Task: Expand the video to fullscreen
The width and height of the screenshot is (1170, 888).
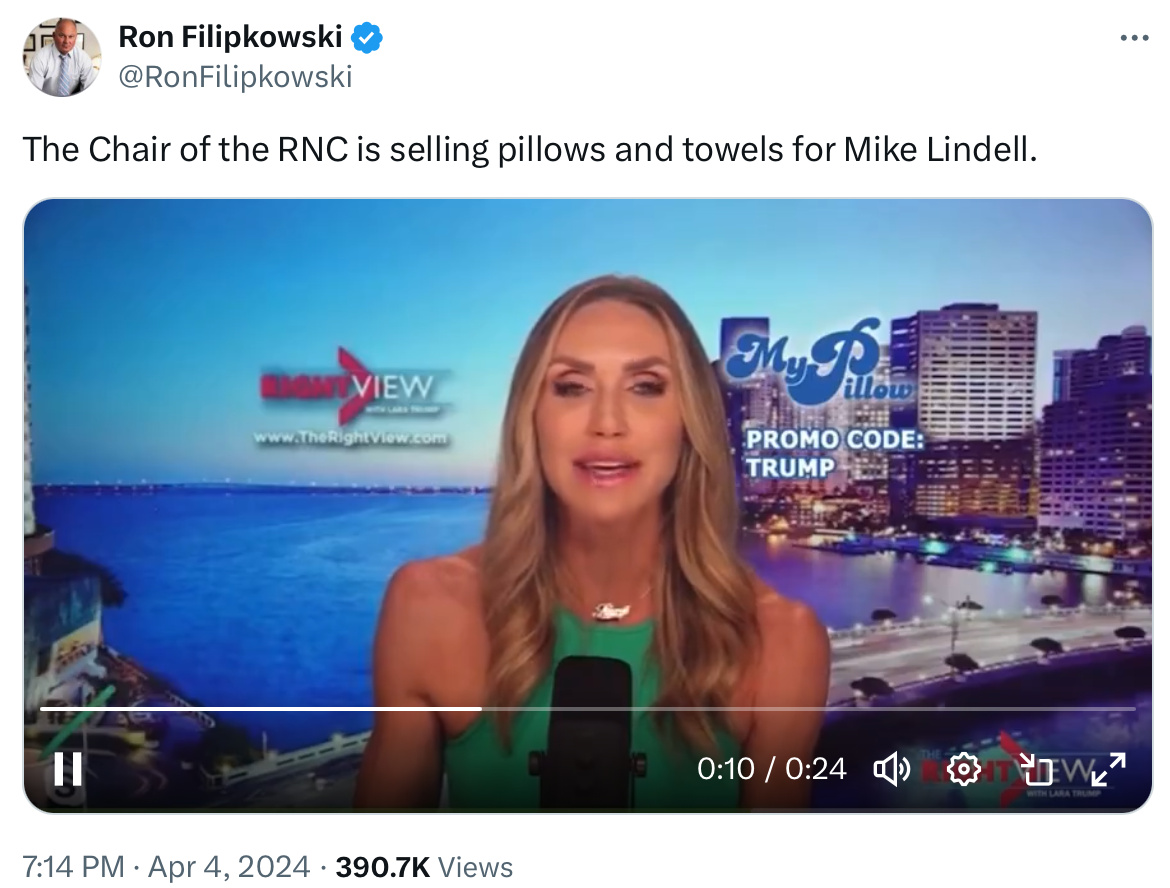Action: [1108, 769]
